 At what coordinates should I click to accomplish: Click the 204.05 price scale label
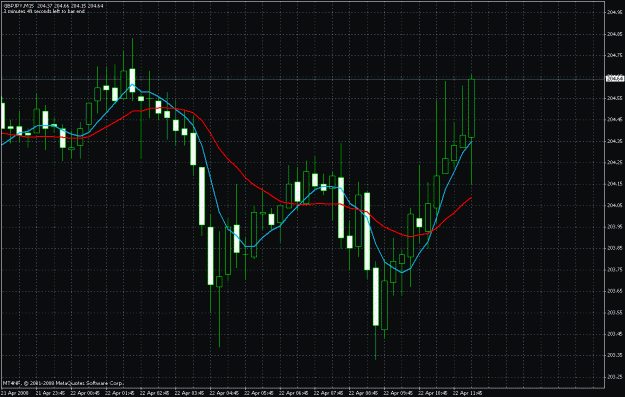click(615, 205)
